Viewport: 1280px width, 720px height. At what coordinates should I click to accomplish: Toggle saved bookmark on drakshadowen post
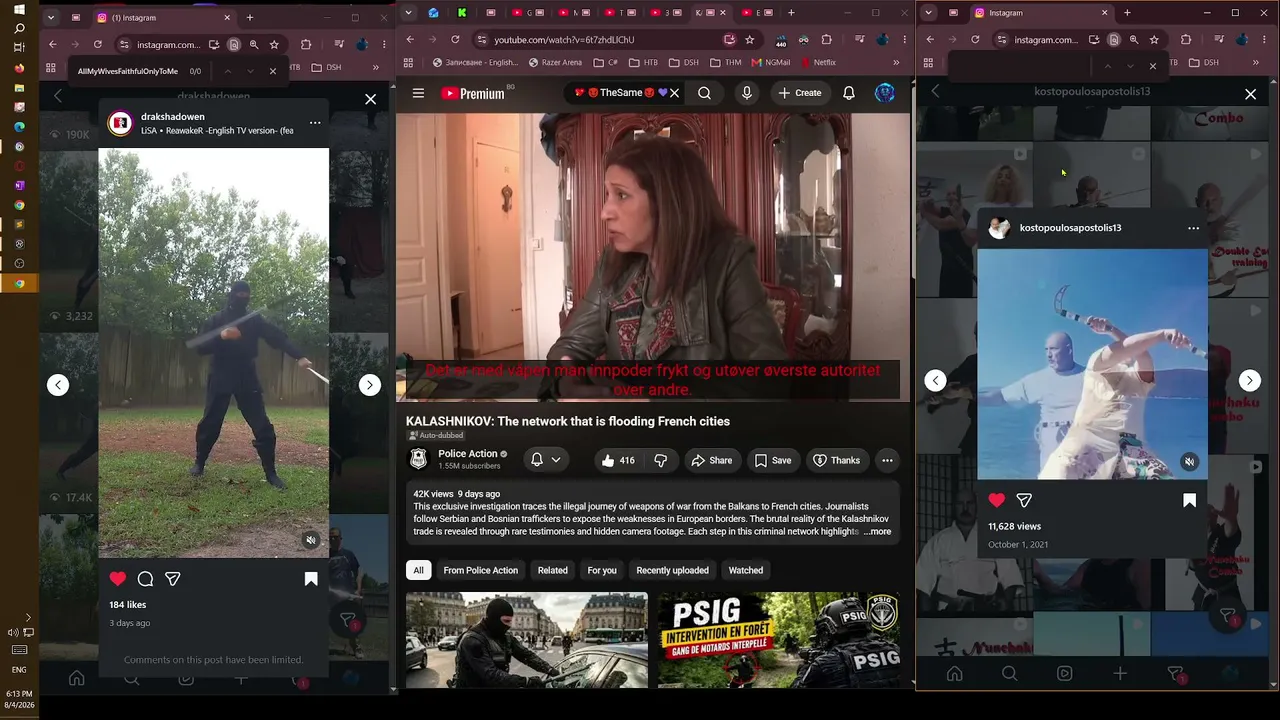tap(311, 579)
